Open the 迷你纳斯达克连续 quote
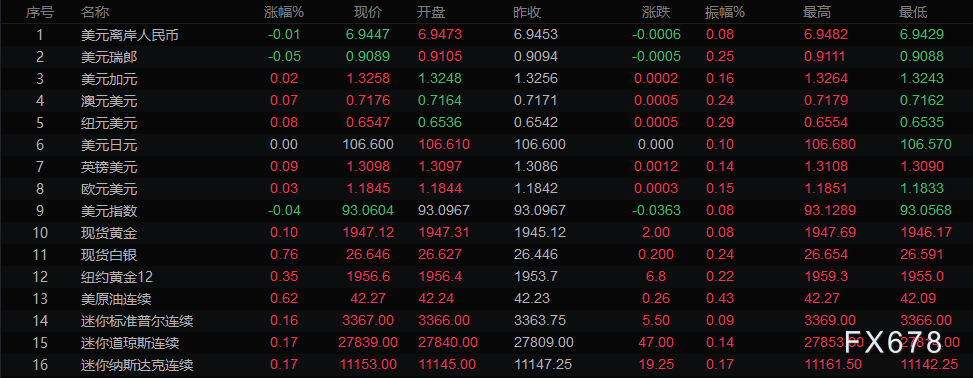Screen dimensions: 973x378 point(486,365)
